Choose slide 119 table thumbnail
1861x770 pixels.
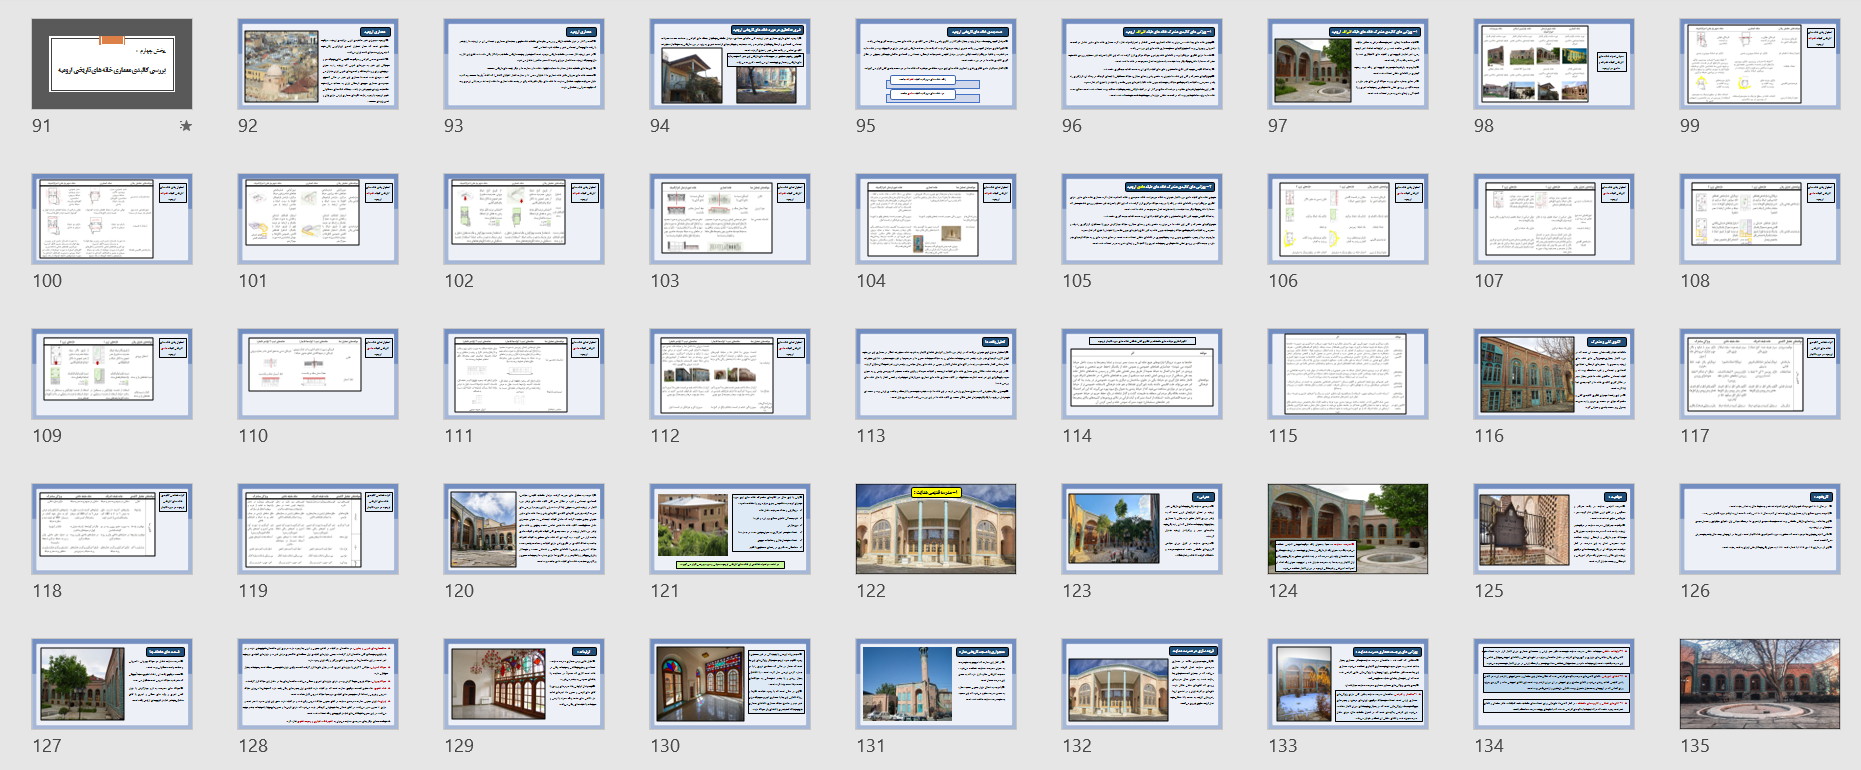(x=318, y=529)
